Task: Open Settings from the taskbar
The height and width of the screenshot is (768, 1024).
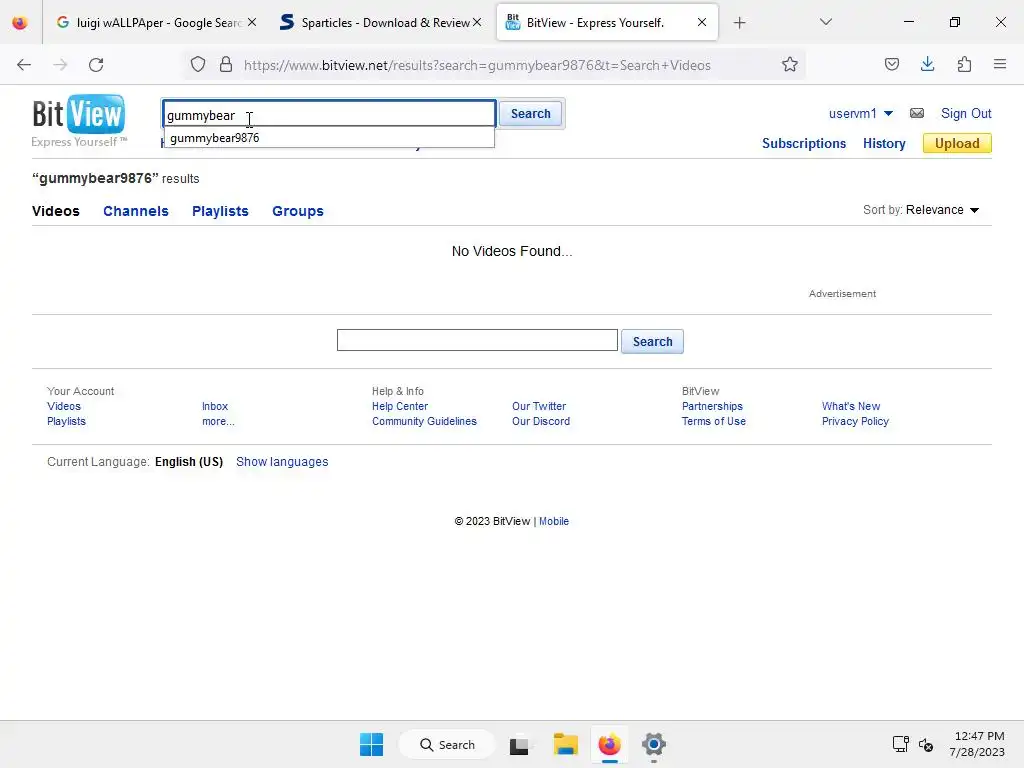Action: tap(654, 744)
